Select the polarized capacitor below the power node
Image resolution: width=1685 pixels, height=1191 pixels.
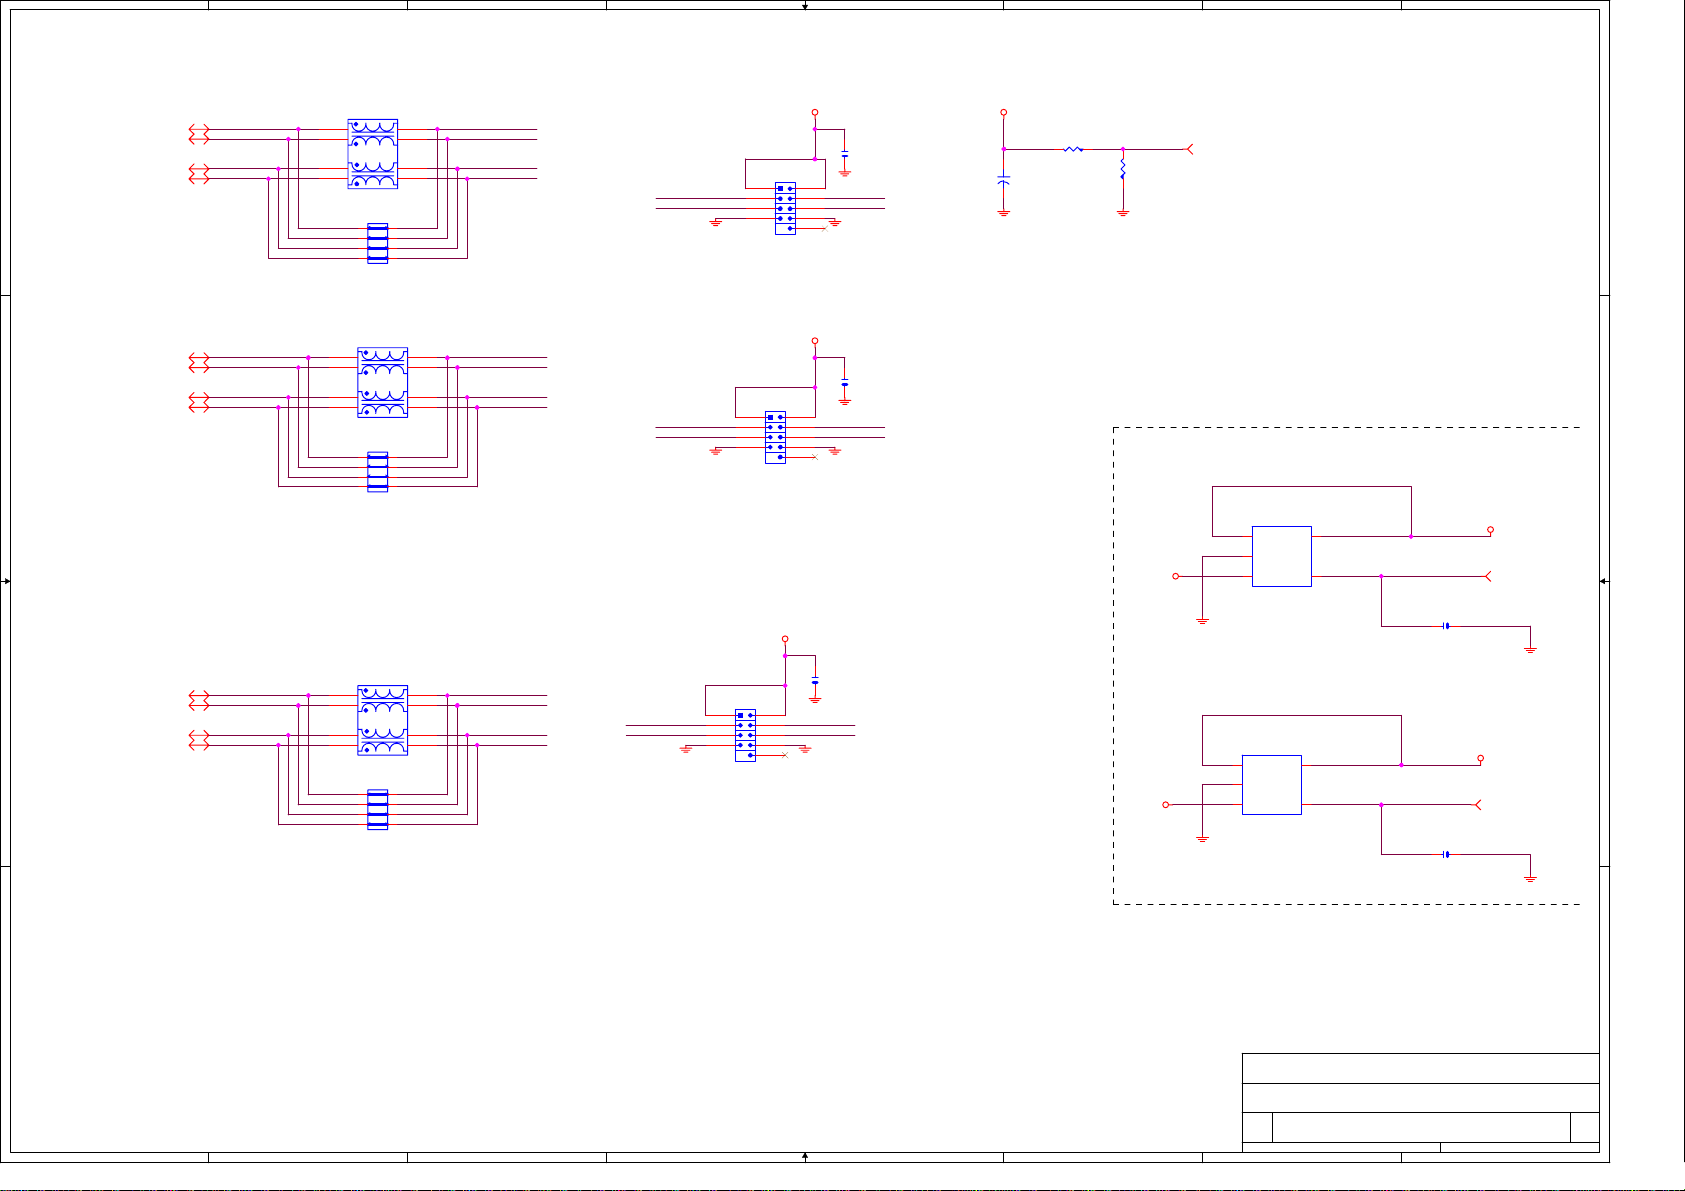1003,180
